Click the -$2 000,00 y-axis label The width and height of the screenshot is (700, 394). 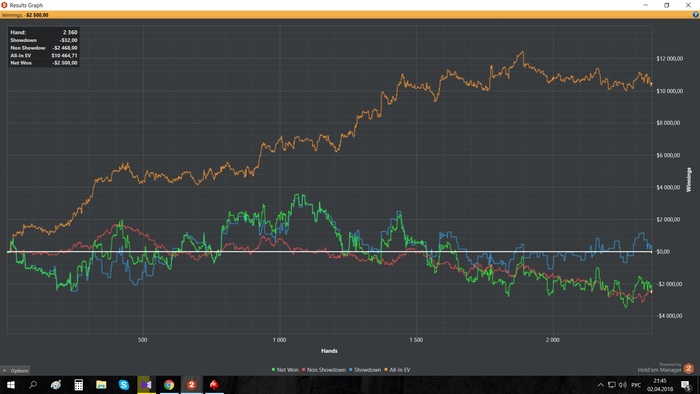pyautogui.click(x=669, y=284)
